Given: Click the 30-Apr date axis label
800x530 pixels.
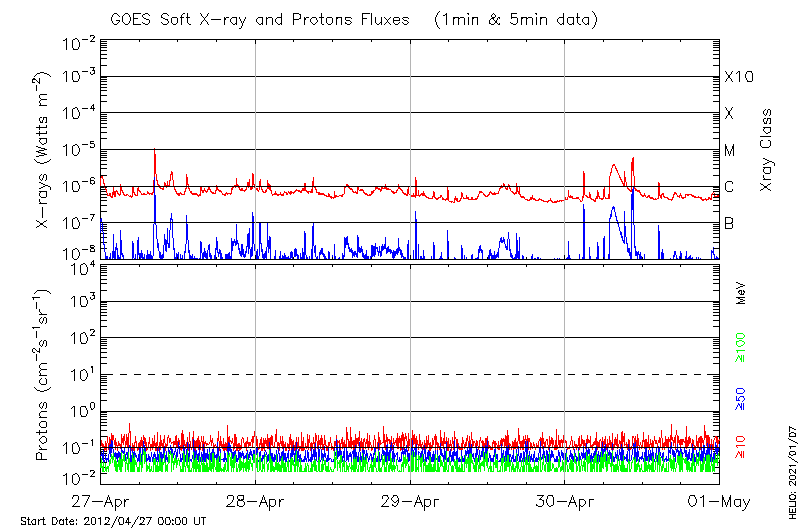Looking at the screenshot, I should pyautogui.click(x=565, y=500).
